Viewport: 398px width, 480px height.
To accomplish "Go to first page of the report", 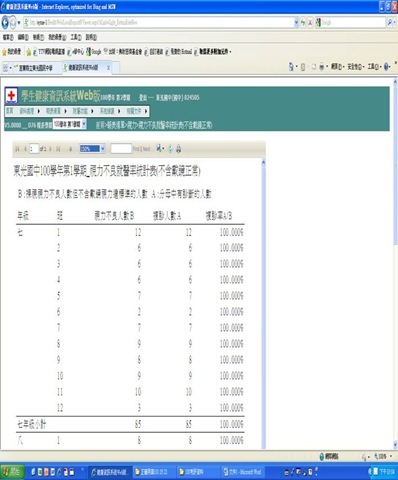I will [17, 149].
